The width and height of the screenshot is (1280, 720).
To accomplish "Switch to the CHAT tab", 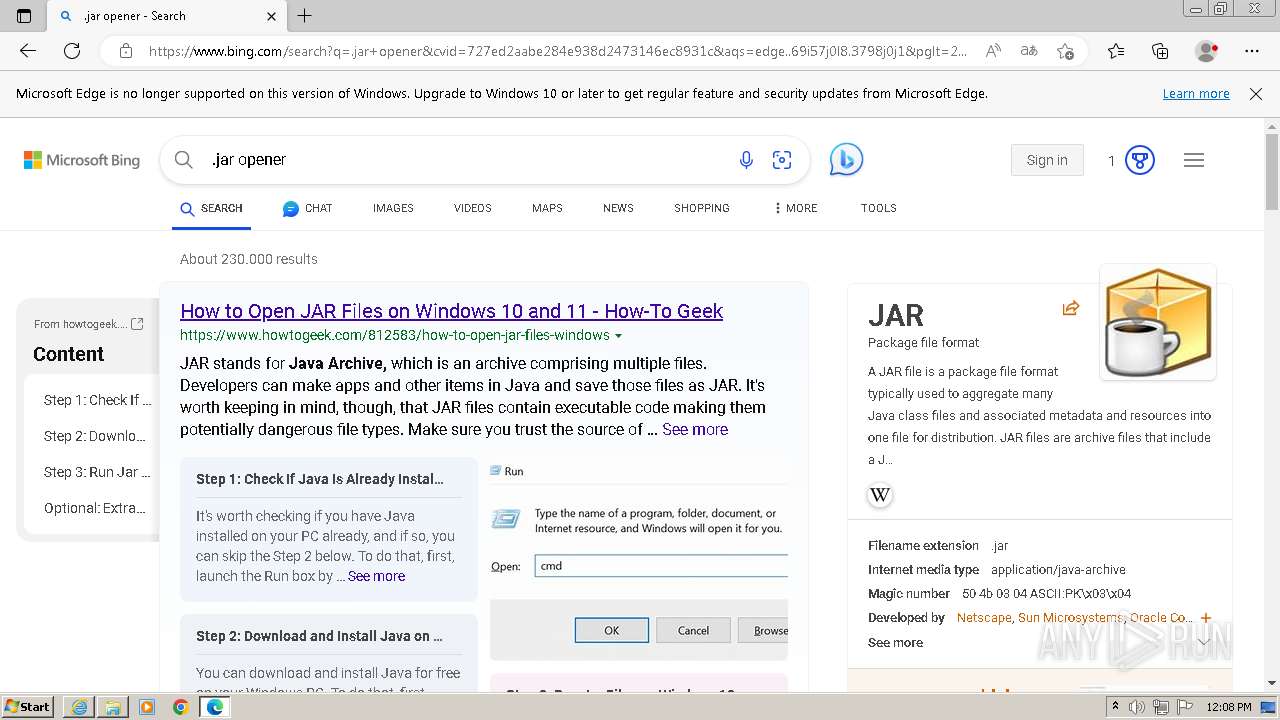I will click(x=307, y=208).
